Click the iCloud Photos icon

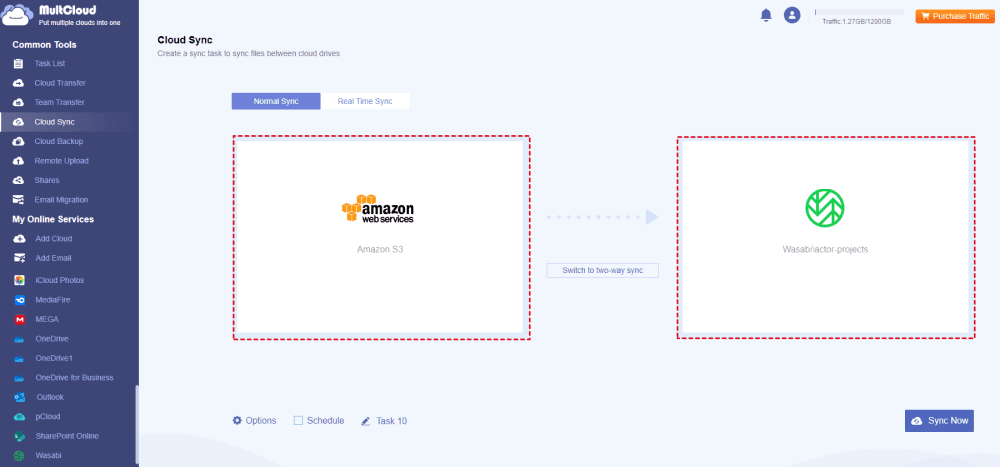20,280
